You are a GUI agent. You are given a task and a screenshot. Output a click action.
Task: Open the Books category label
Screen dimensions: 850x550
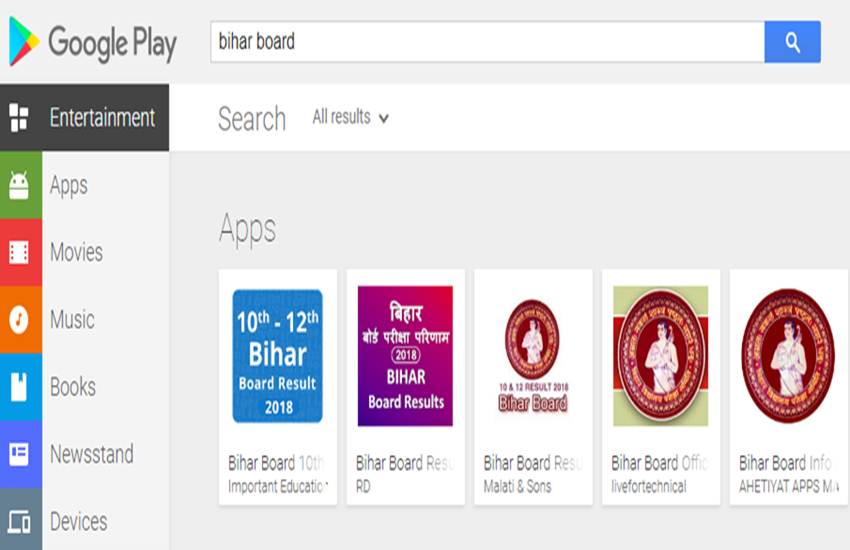point(73,387)
